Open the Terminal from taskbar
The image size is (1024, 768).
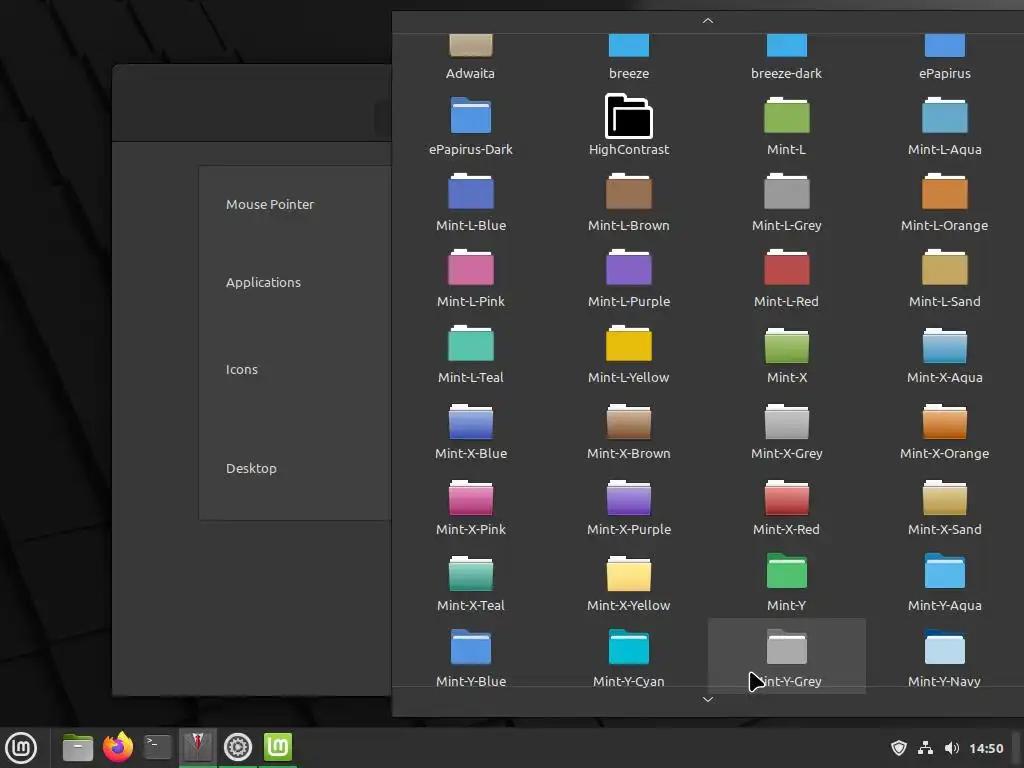tap(158, 748)
